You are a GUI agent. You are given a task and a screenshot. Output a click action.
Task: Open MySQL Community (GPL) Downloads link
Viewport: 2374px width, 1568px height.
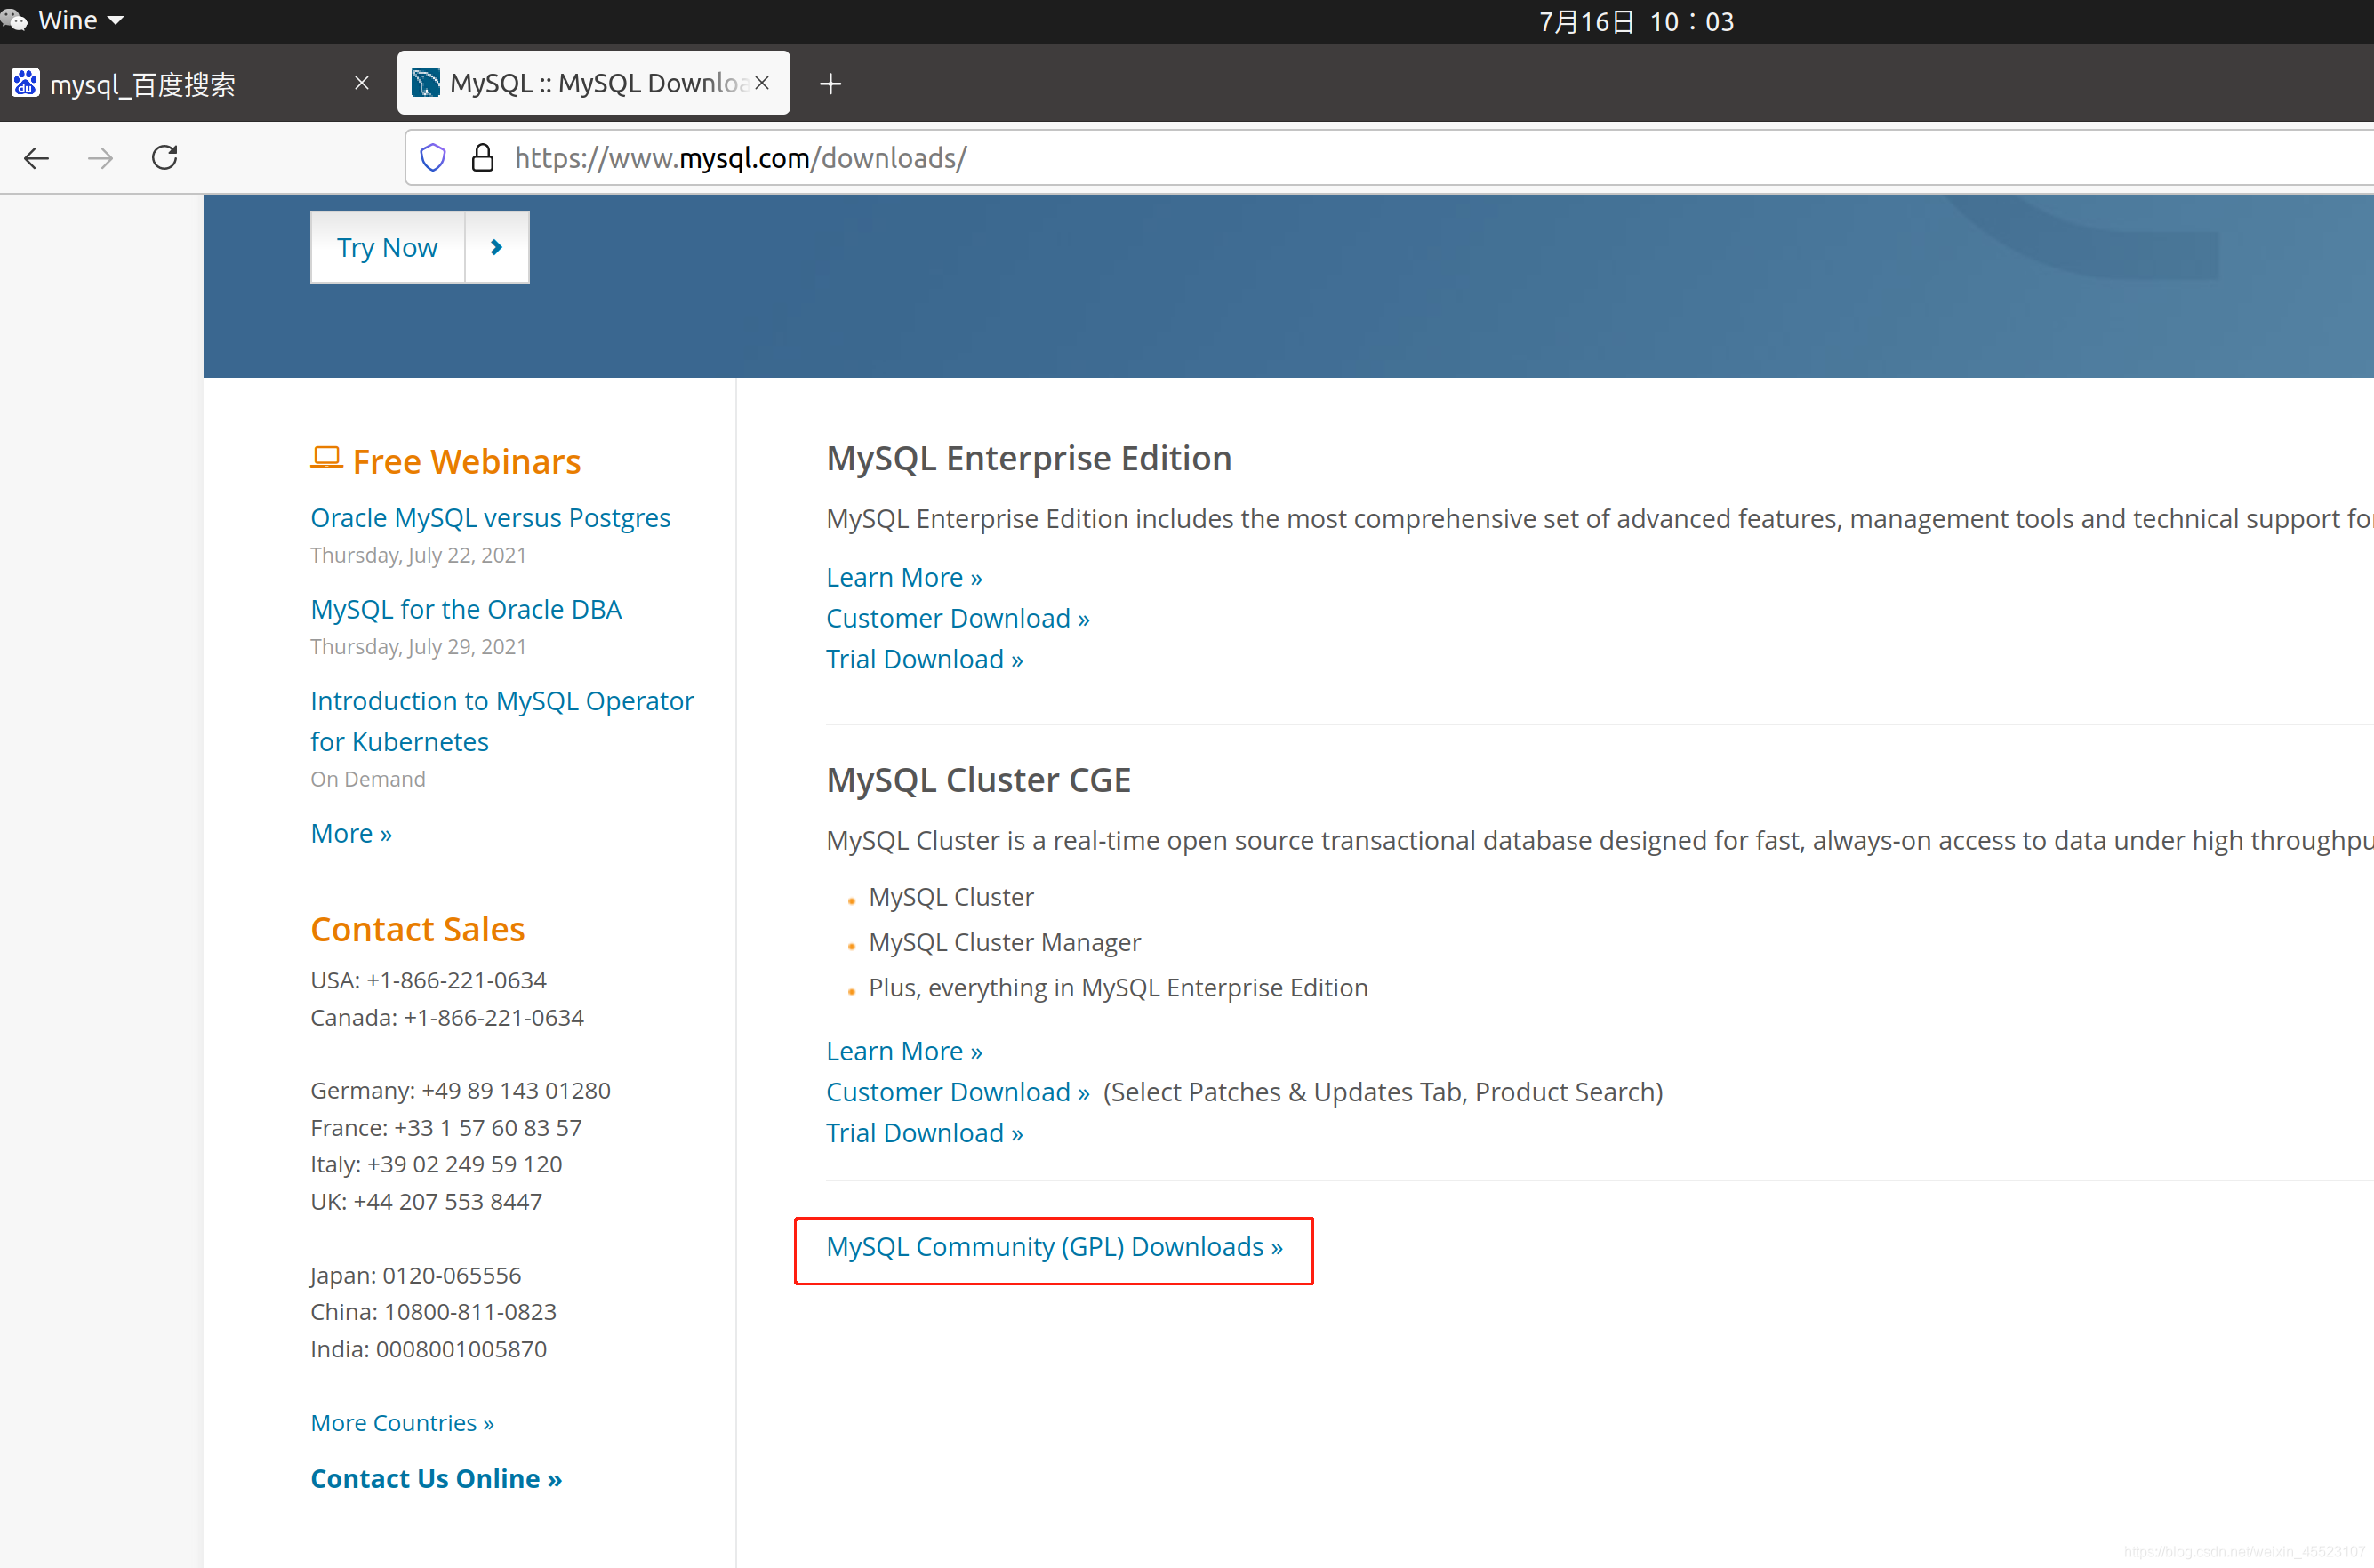point(1053,1247)
